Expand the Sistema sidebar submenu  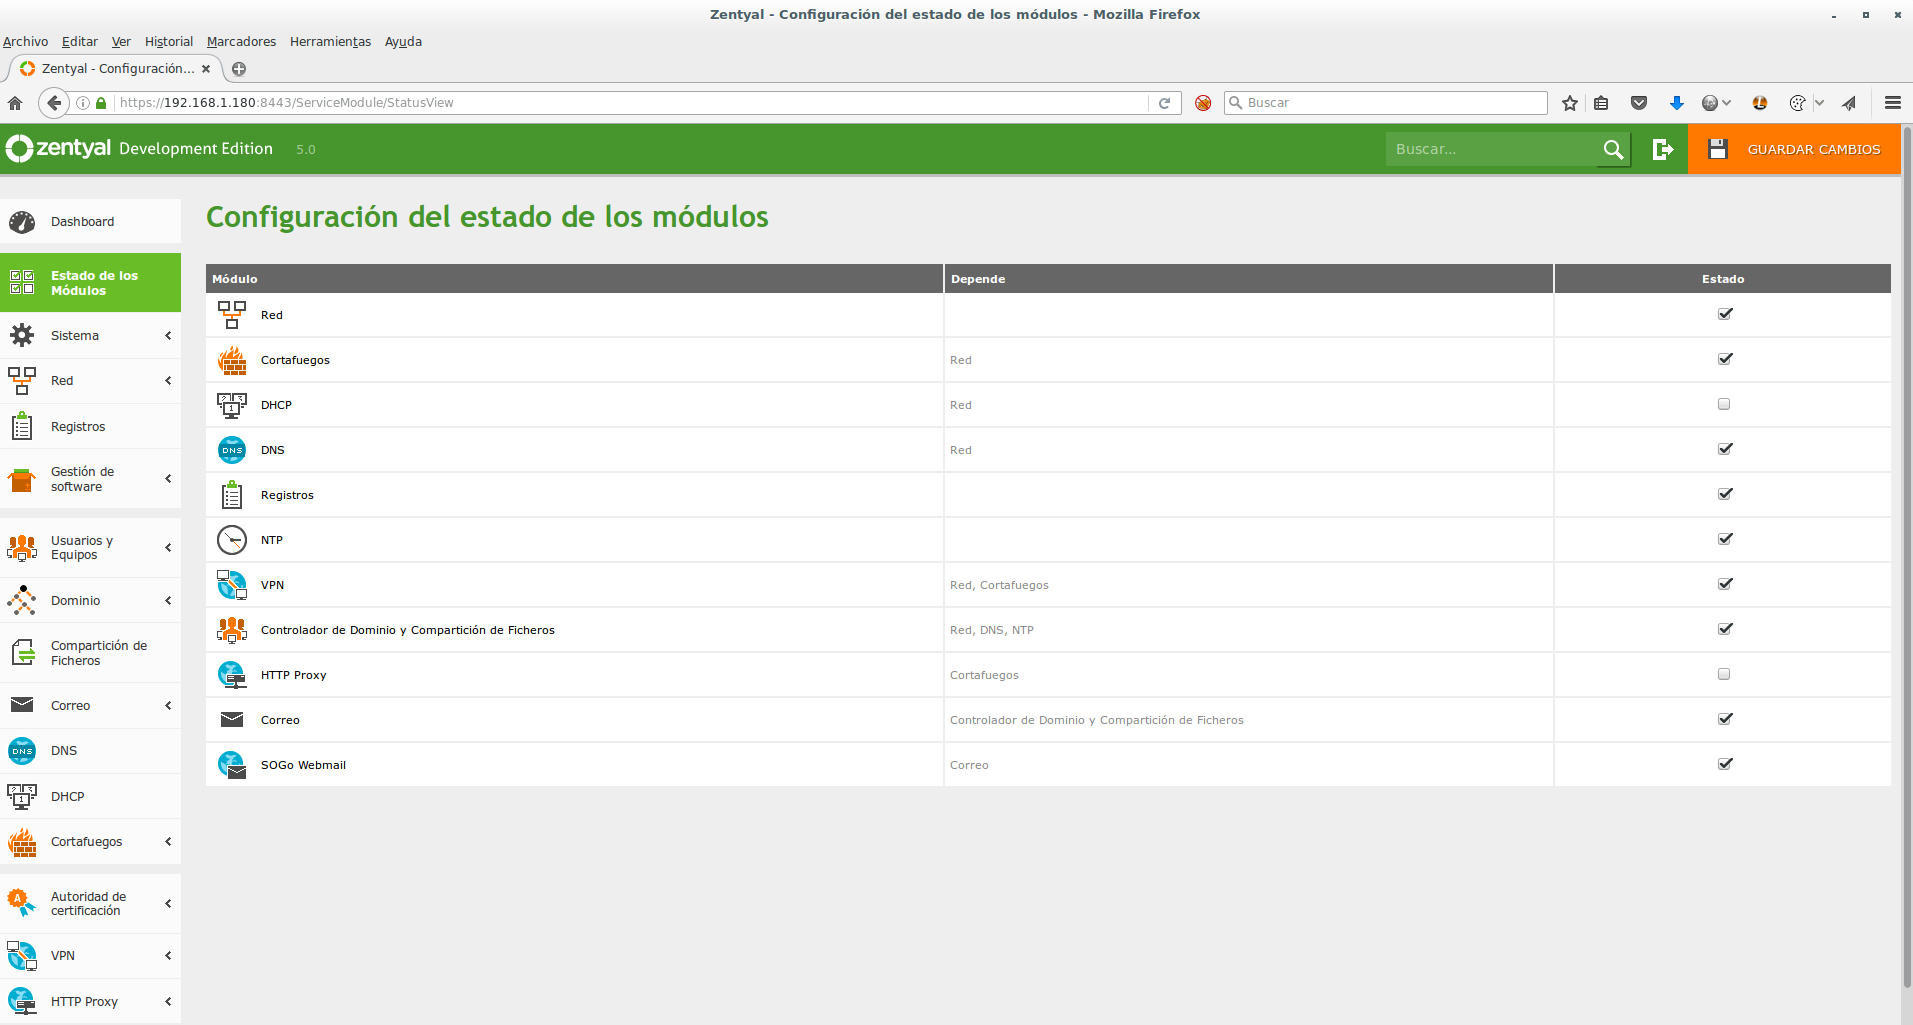pyautogui.click(x=168, y=336)
